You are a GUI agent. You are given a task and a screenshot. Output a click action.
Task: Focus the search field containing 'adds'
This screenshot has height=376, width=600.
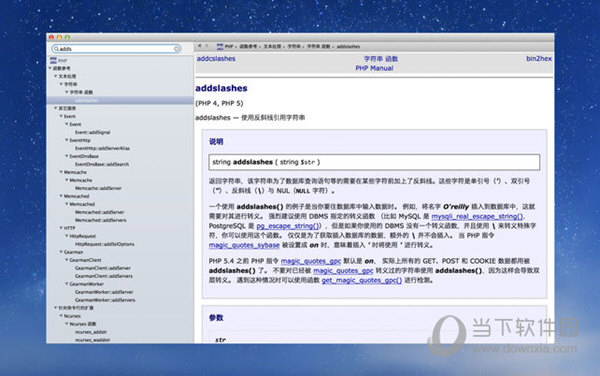pyautogui.click(x=116, y=49)
